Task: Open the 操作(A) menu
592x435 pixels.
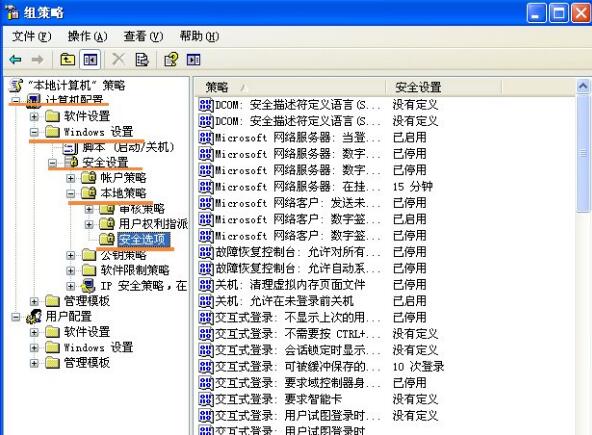Action: 88,36
